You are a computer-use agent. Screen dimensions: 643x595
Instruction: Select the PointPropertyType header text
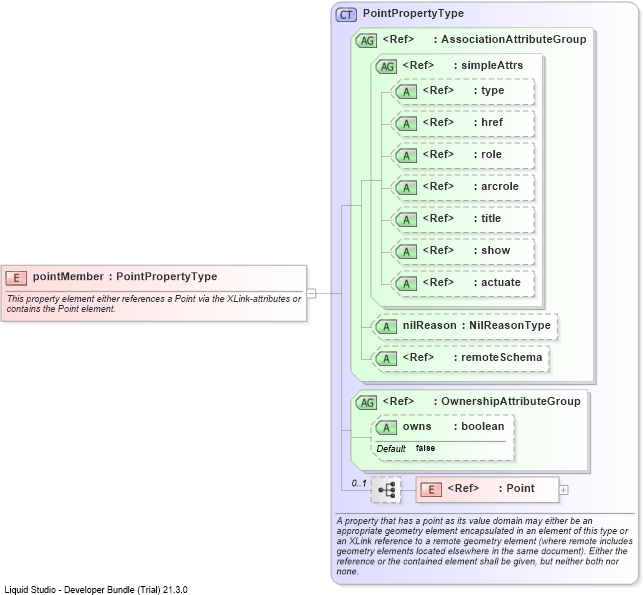(x=413, y=13)
